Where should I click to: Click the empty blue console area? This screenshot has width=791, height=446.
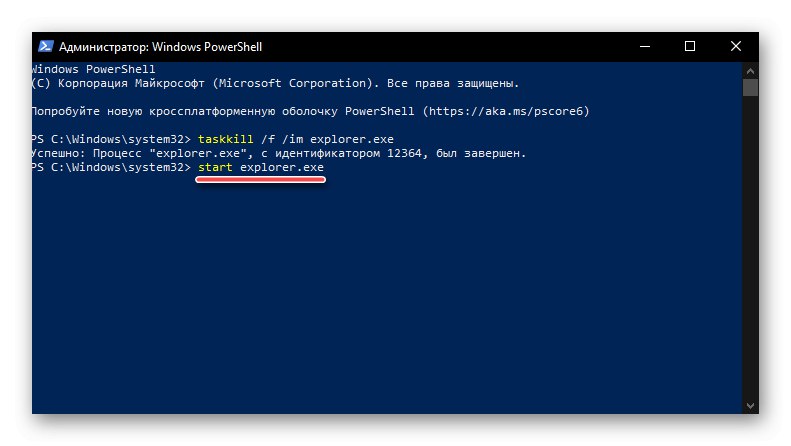point(390,300)
